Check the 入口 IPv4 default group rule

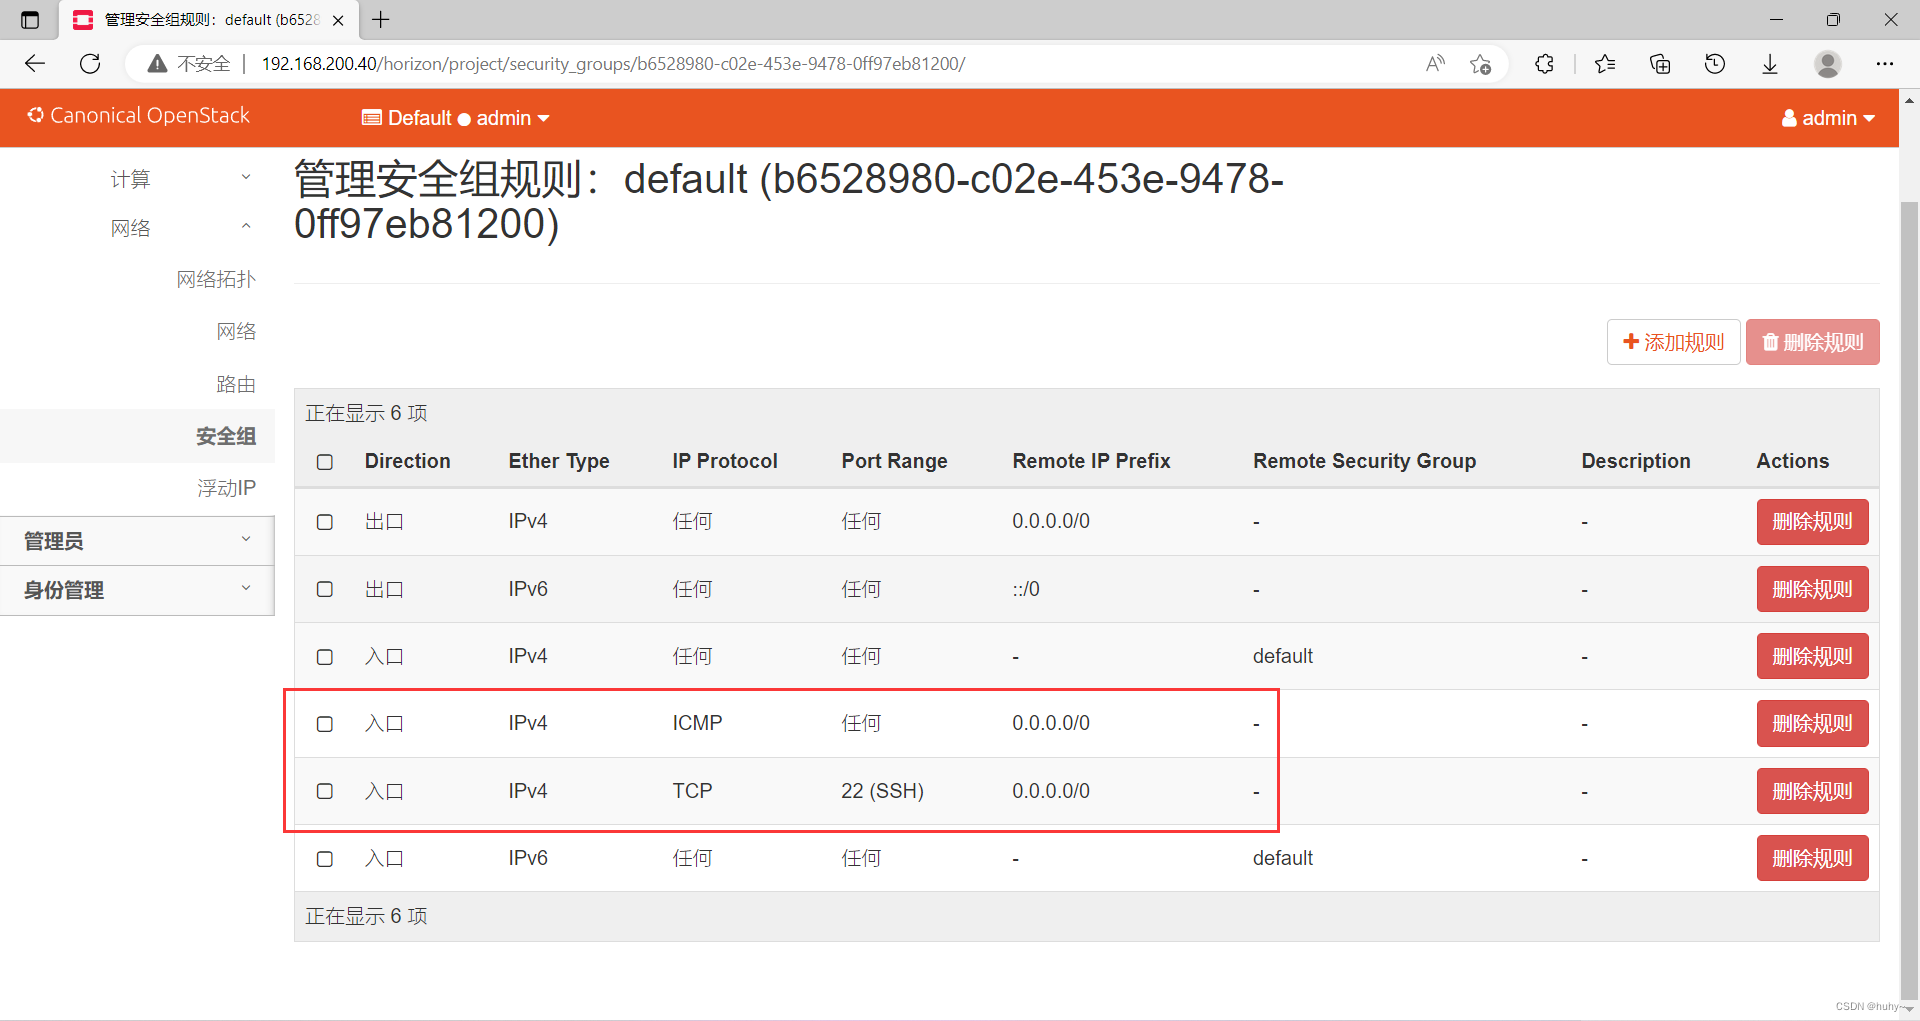(x=325, y=657)
